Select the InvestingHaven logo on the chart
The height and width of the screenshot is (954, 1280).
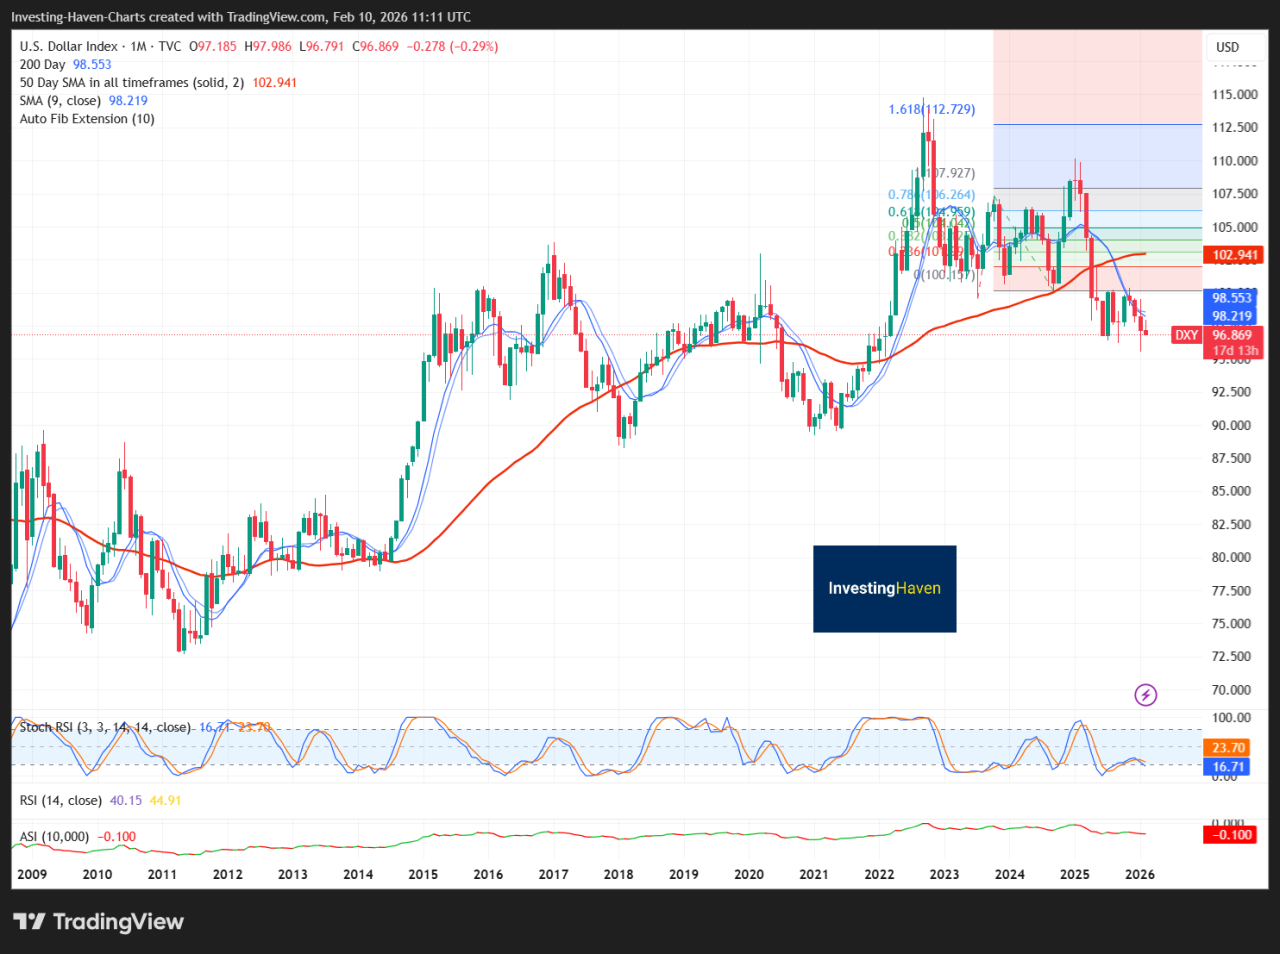pos(884,589)
